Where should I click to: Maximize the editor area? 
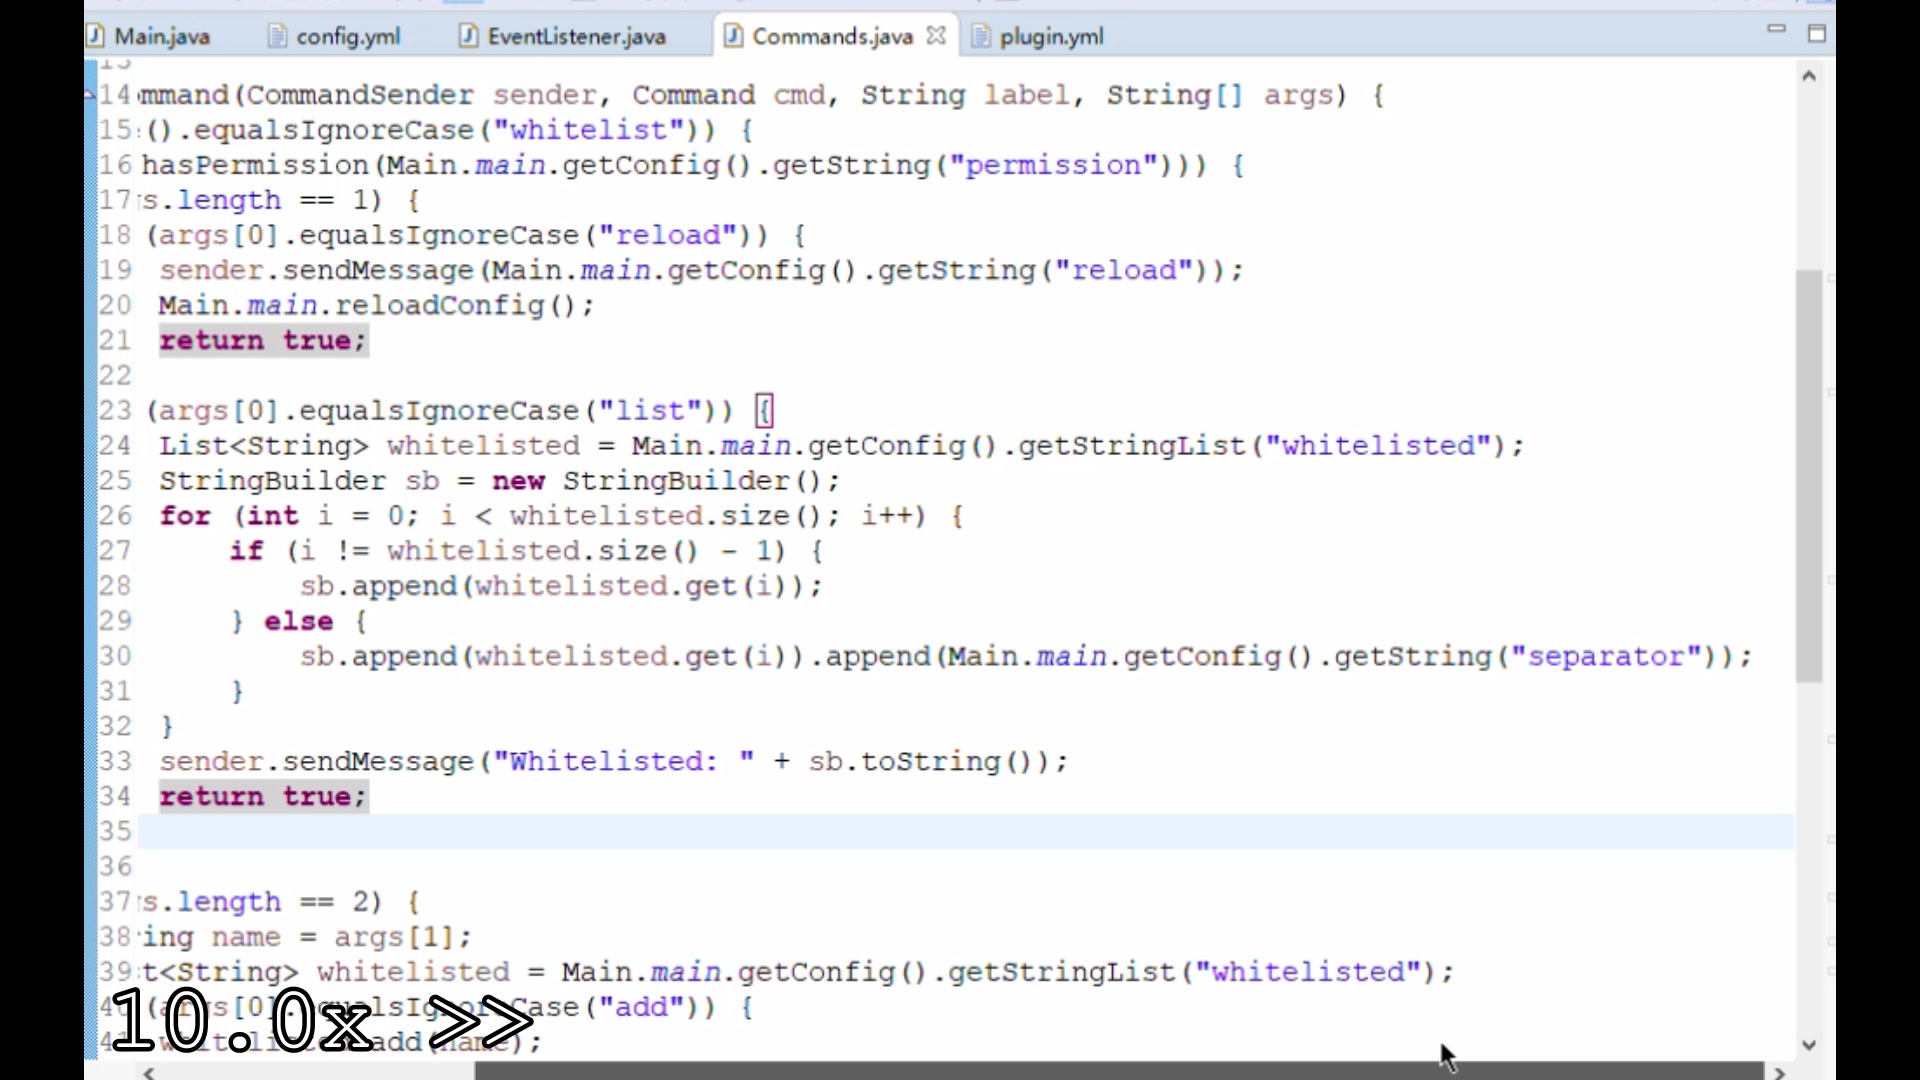[x=1817, y=34]
